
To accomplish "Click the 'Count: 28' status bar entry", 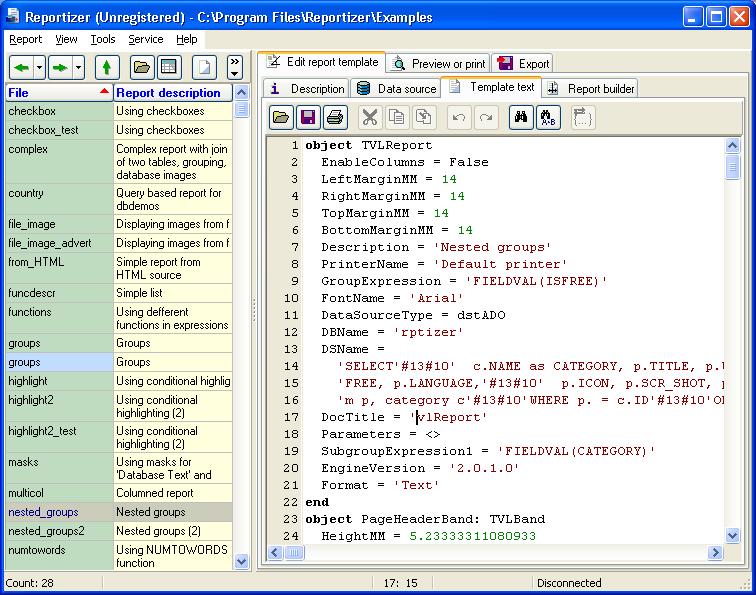I will (29, 583).
